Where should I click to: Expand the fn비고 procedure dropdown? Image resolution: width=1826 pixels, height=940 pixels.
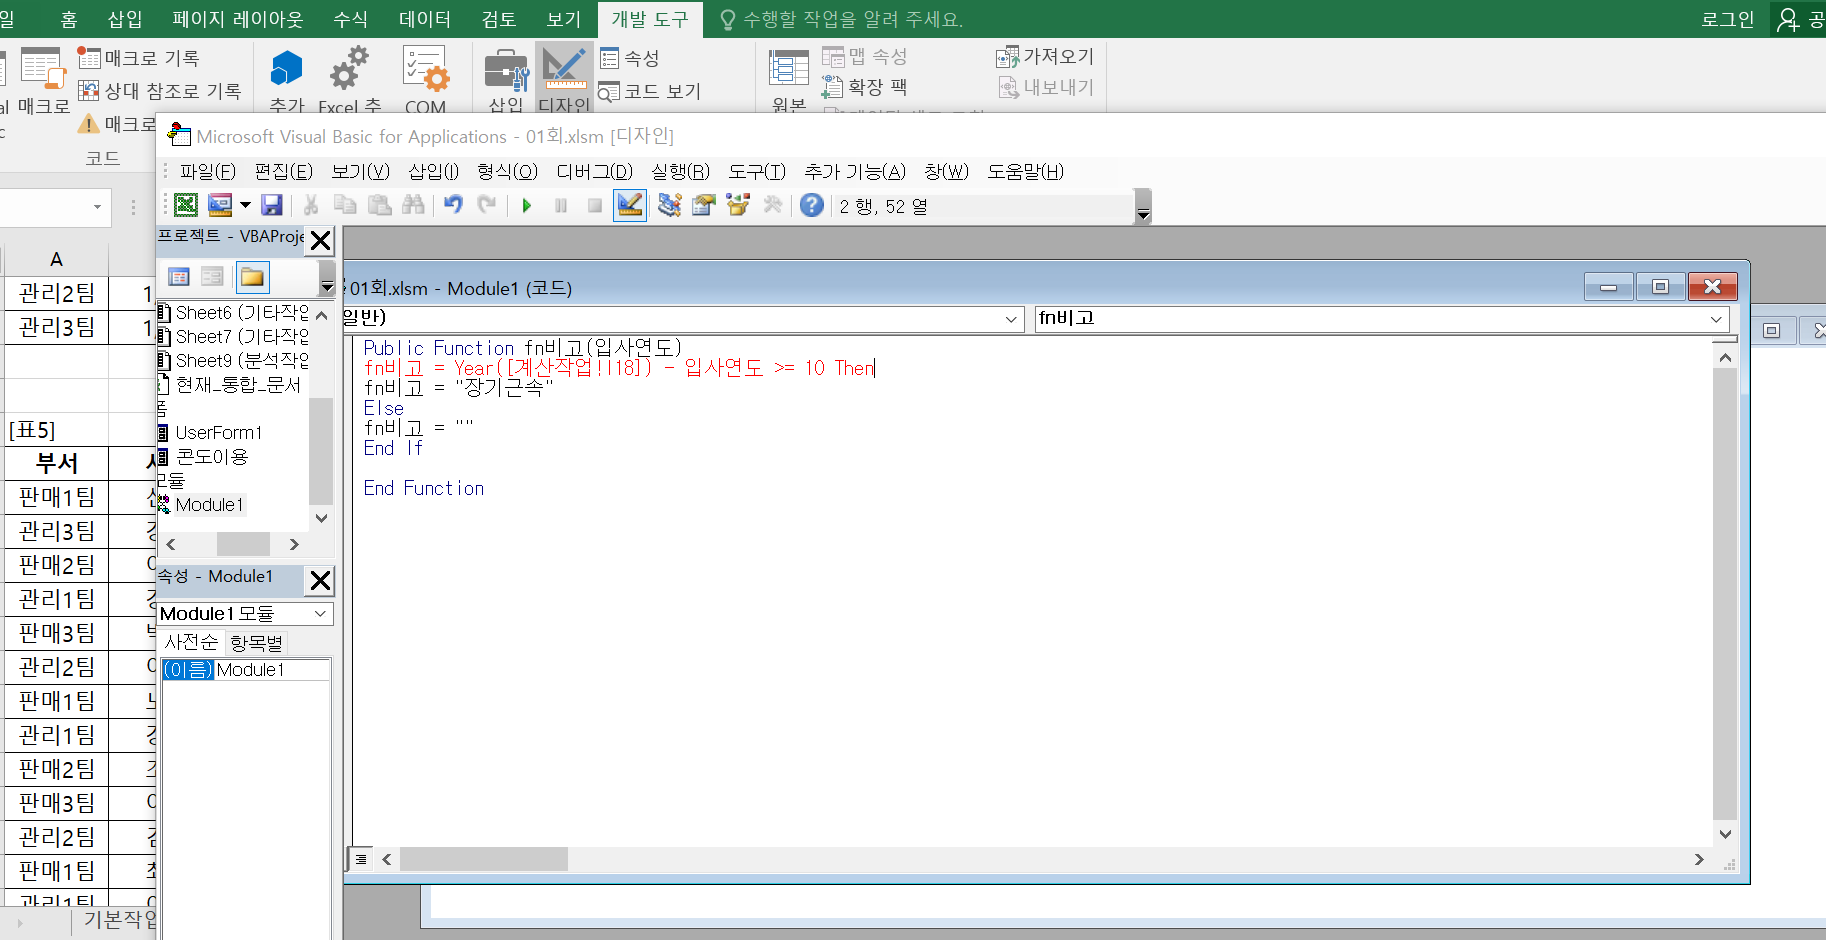(1716, 319)
